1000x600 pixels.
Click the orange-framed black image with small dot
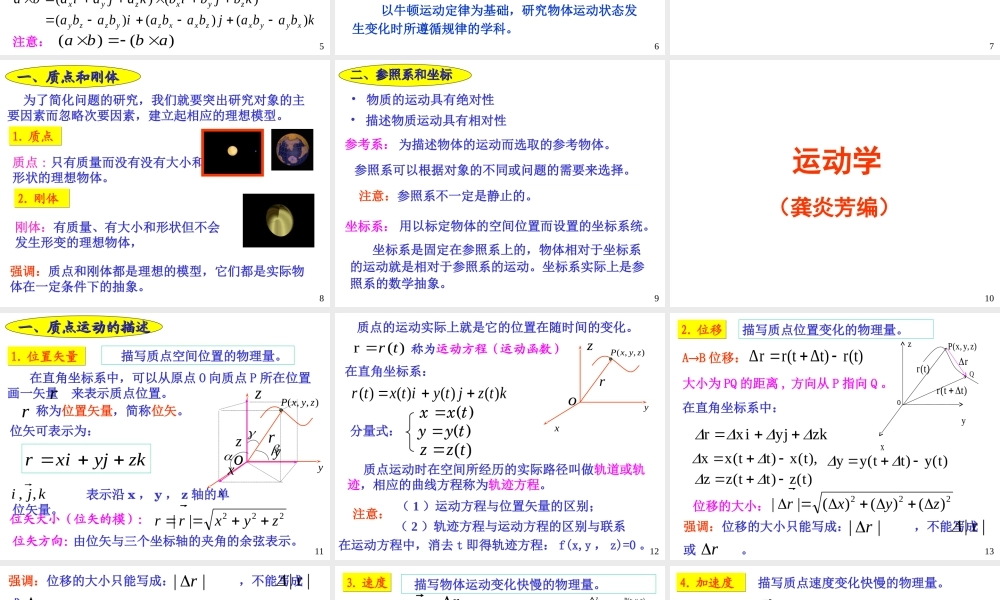click(x=232, y=152)
